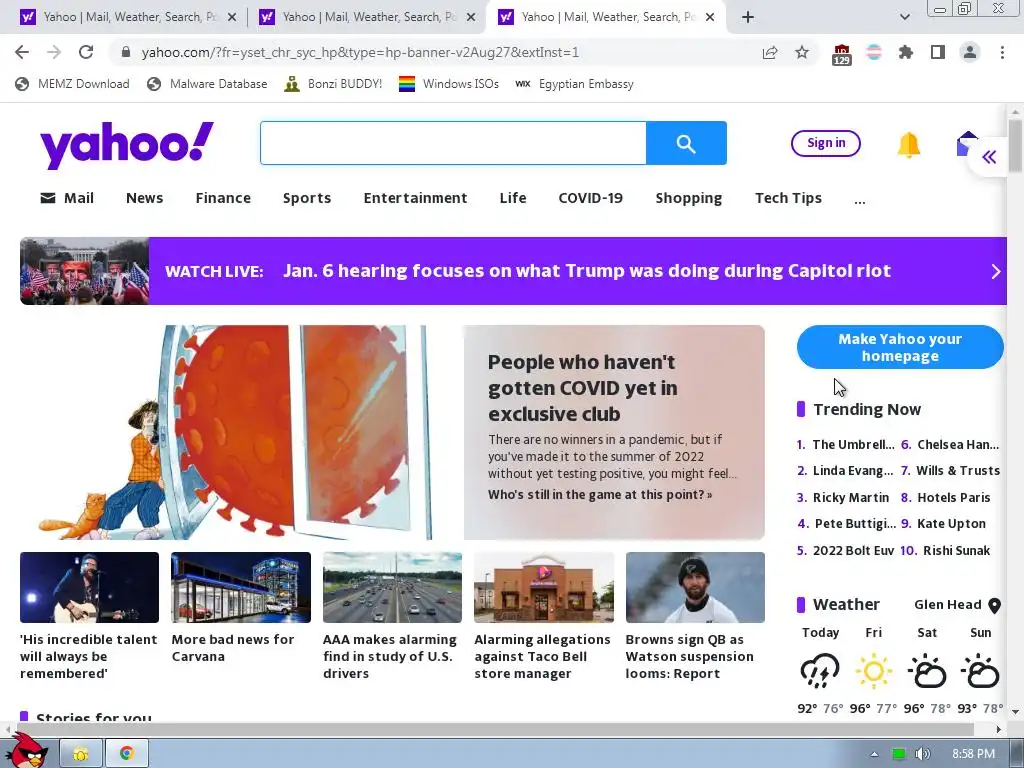Click the taskbar clock showing 8:58 PM
1024x768 pixels.
click(973, 754)
